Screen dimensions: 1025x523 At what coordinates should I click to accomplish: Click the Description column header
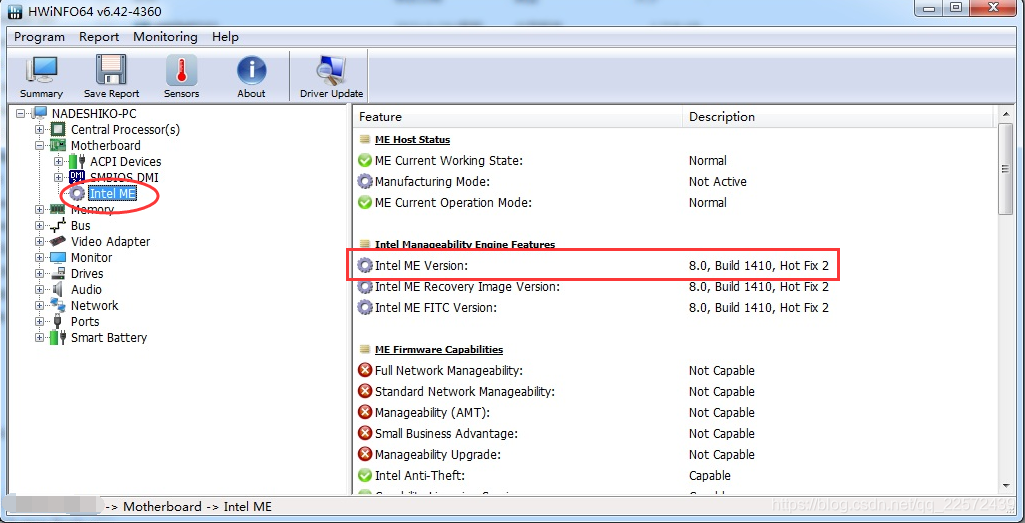point(838,117)
